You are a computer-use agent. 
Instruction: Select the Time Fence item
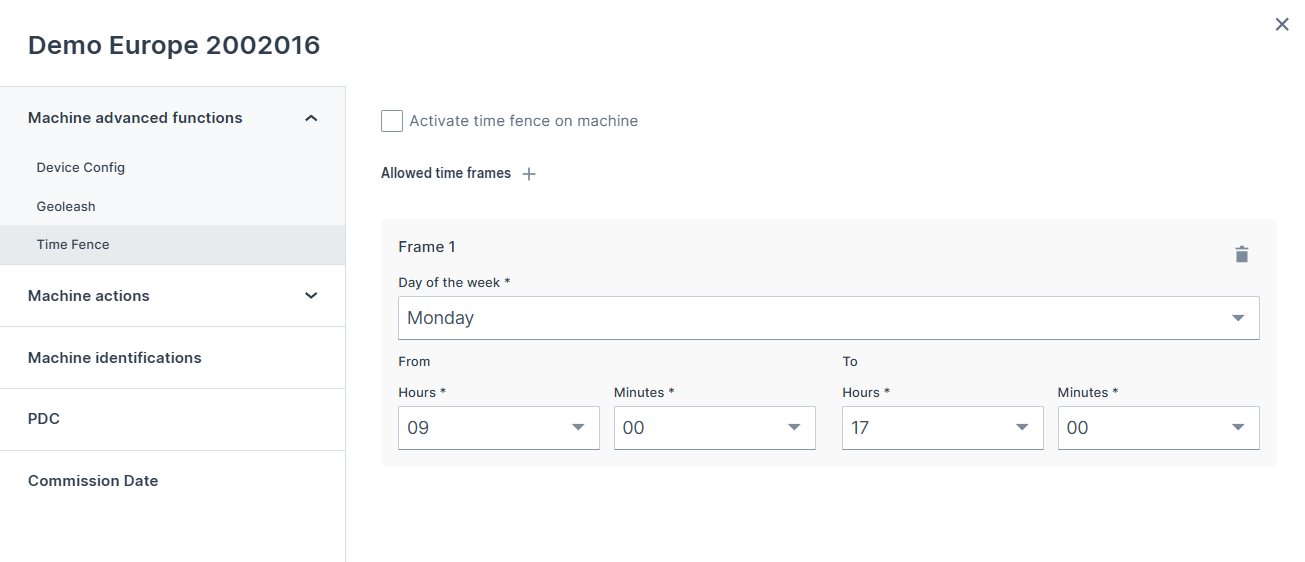73,245
